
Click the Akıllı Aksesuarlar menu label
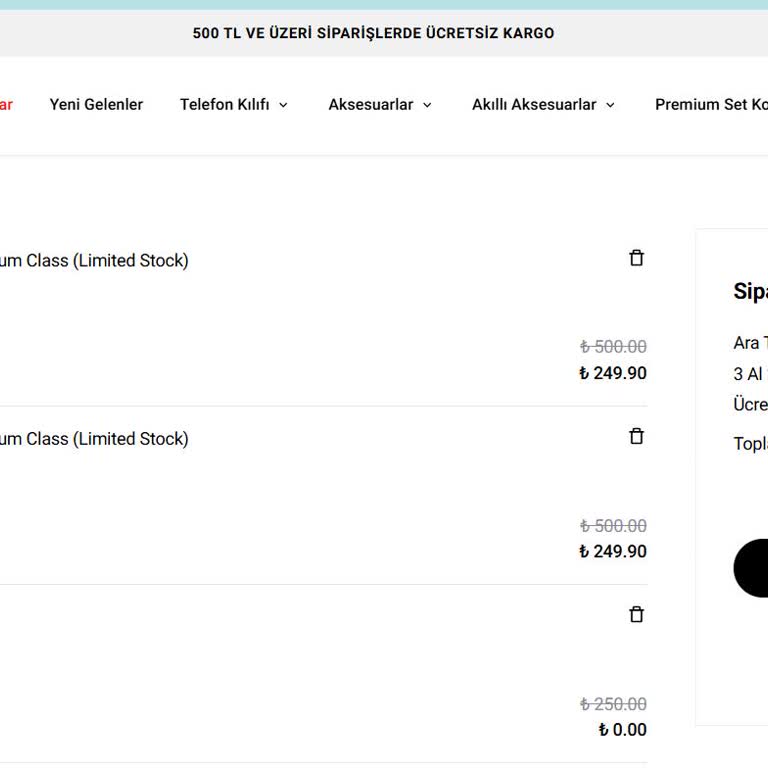tap(534, 104)
